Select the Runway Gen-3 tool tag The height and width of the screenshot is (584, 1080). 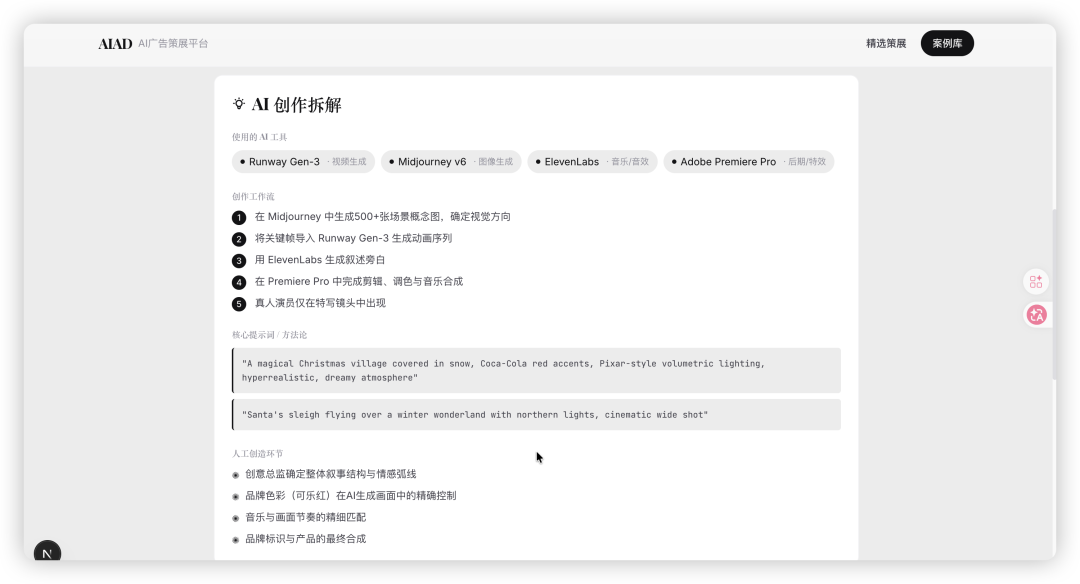click(303, 162)
